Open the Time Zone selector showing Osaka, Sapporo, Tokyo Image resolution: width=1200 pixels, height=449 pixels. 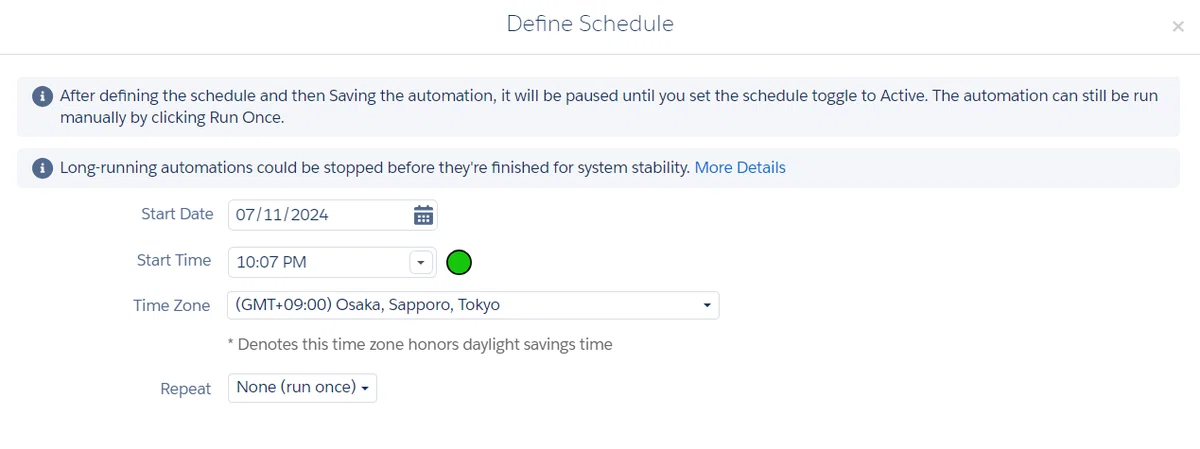point(473,305)
